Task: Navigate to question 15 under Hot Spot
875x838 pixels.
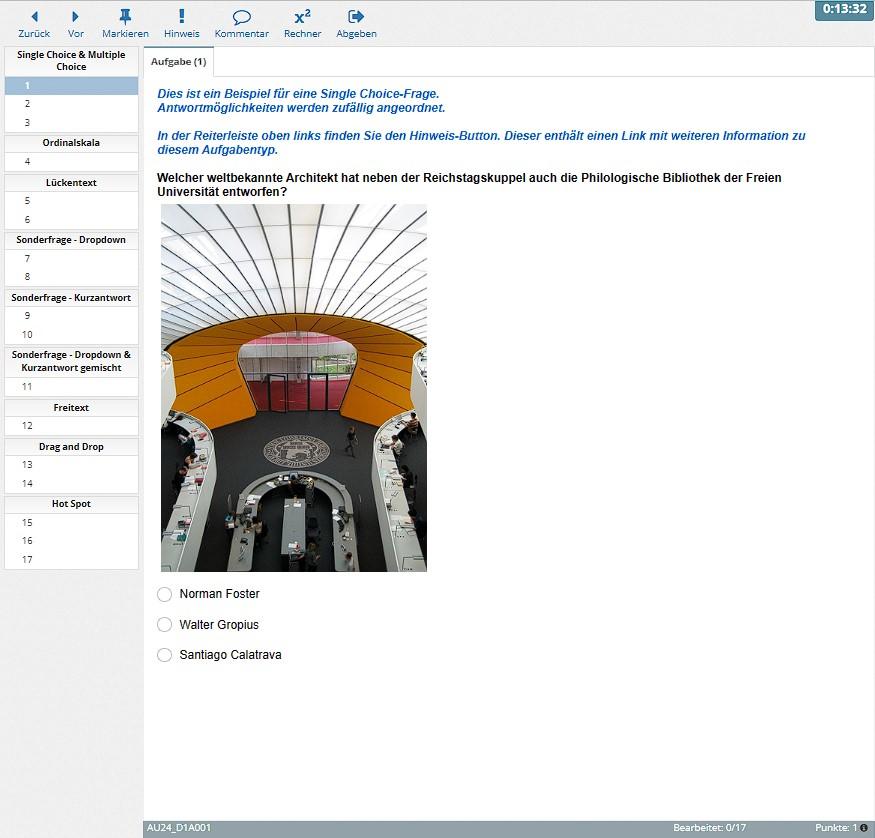Action: pos(71,522)
